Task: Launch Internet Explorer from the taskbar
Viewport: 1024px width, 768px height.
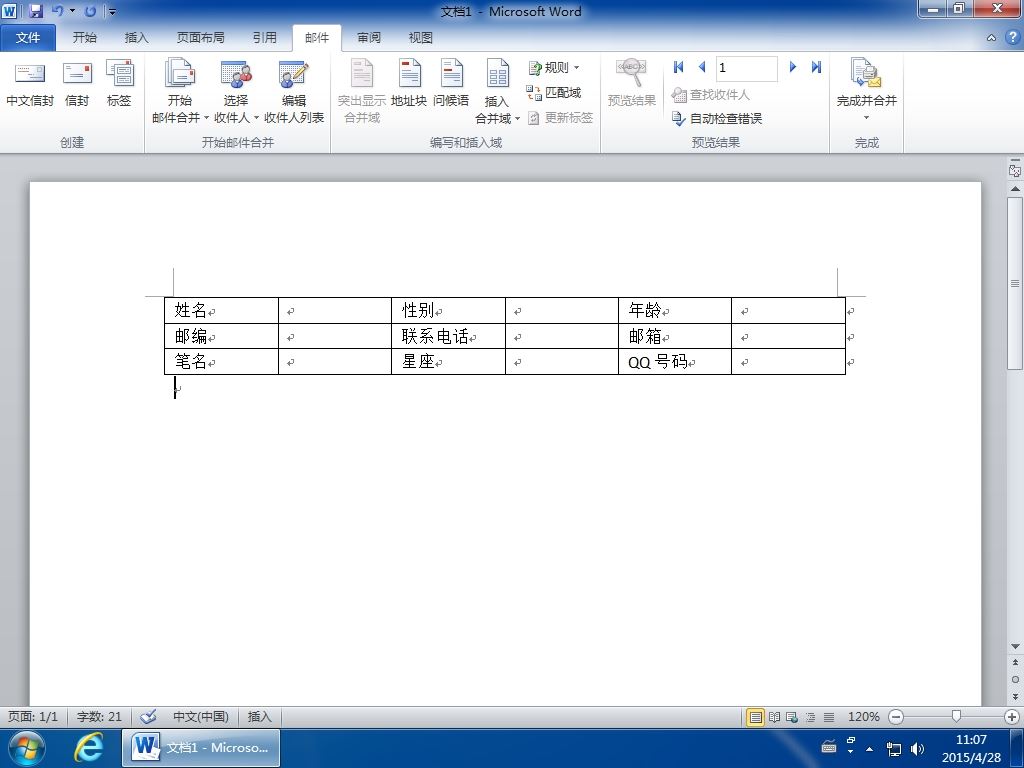Action: pyautogui.click(x=88, y=748)
